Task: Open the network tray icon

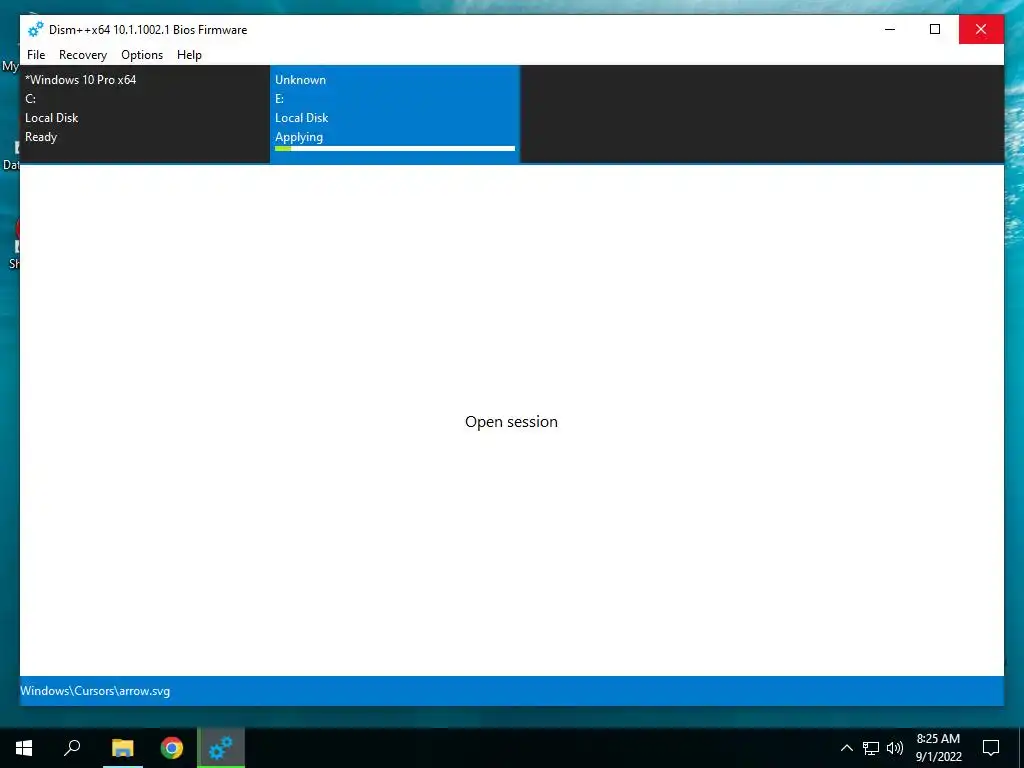Action: point(871,748)
